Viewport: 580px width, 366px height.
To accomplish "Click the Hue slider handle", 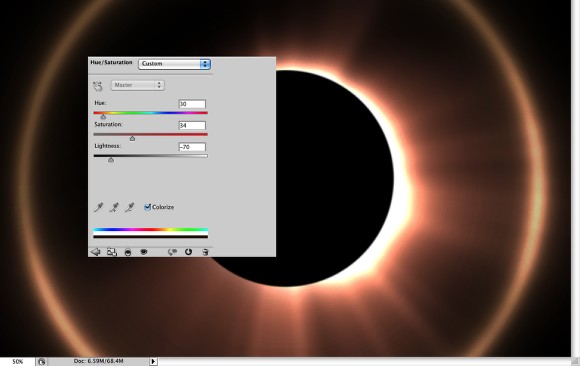I will pyautogui.click(x=103, y=117).
